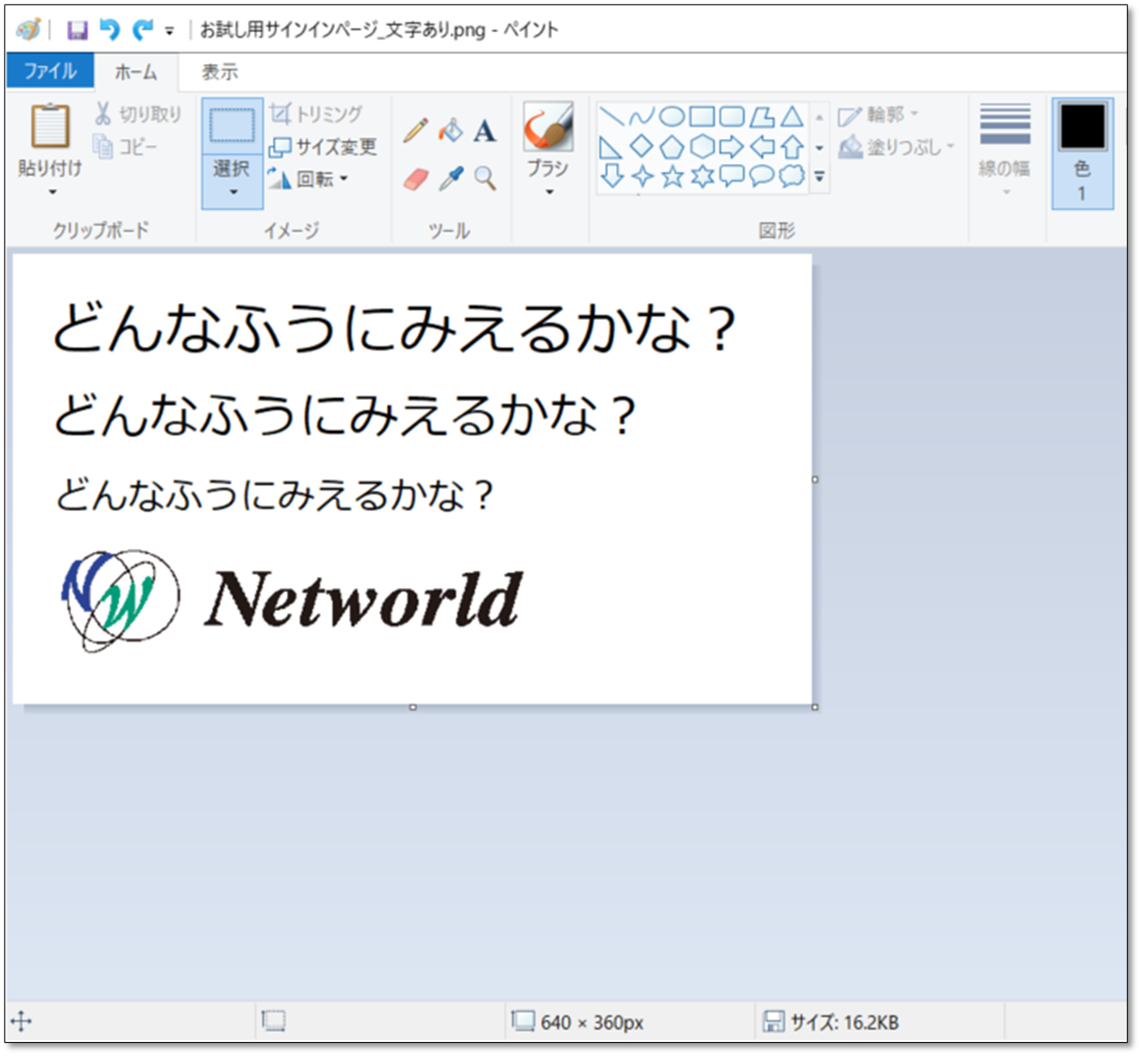1141x1056 pixels.
Task: Click トリミング button
Action: [x=316, y=114]
